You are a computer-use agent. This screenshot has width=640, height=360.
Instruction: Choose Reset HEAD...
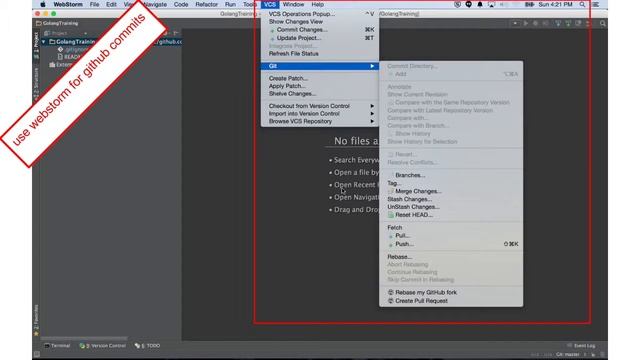click(x=451, y=215)
